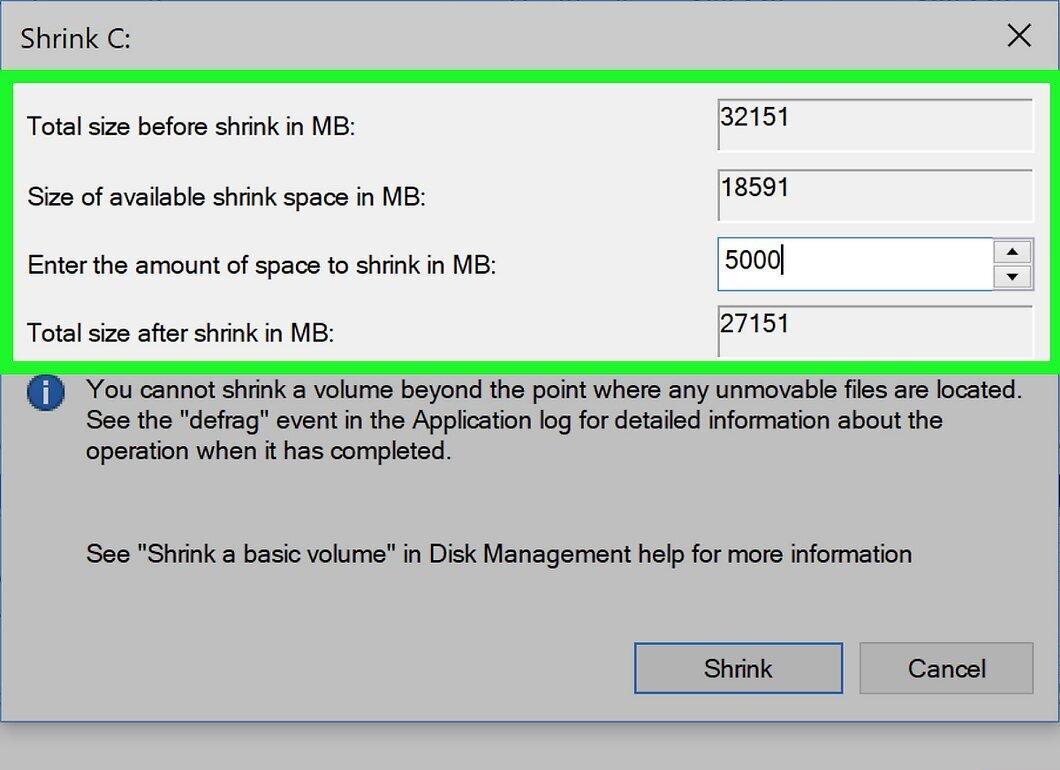Cancel the shrink dialog

coord(946,668)
